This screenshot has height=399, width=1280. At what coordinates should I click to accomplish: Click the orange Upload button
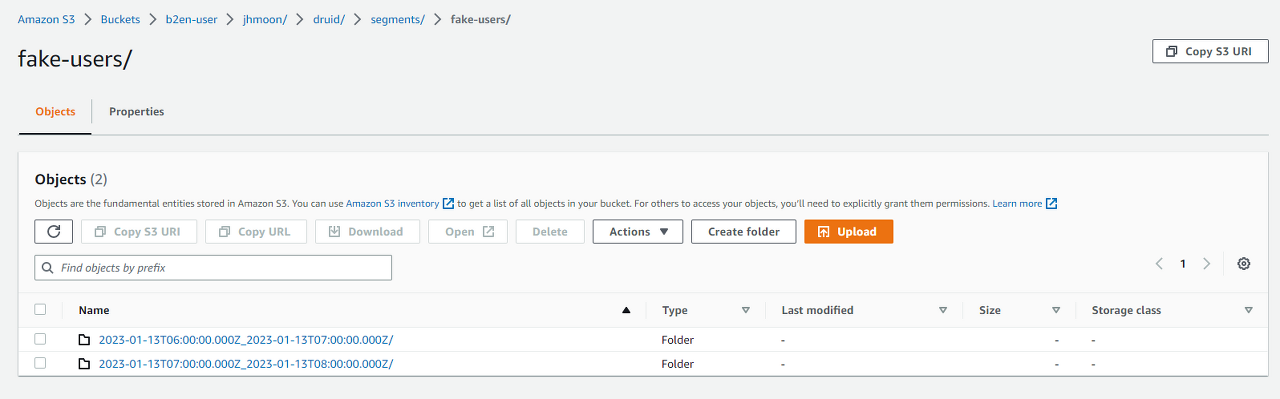(848, 232)
